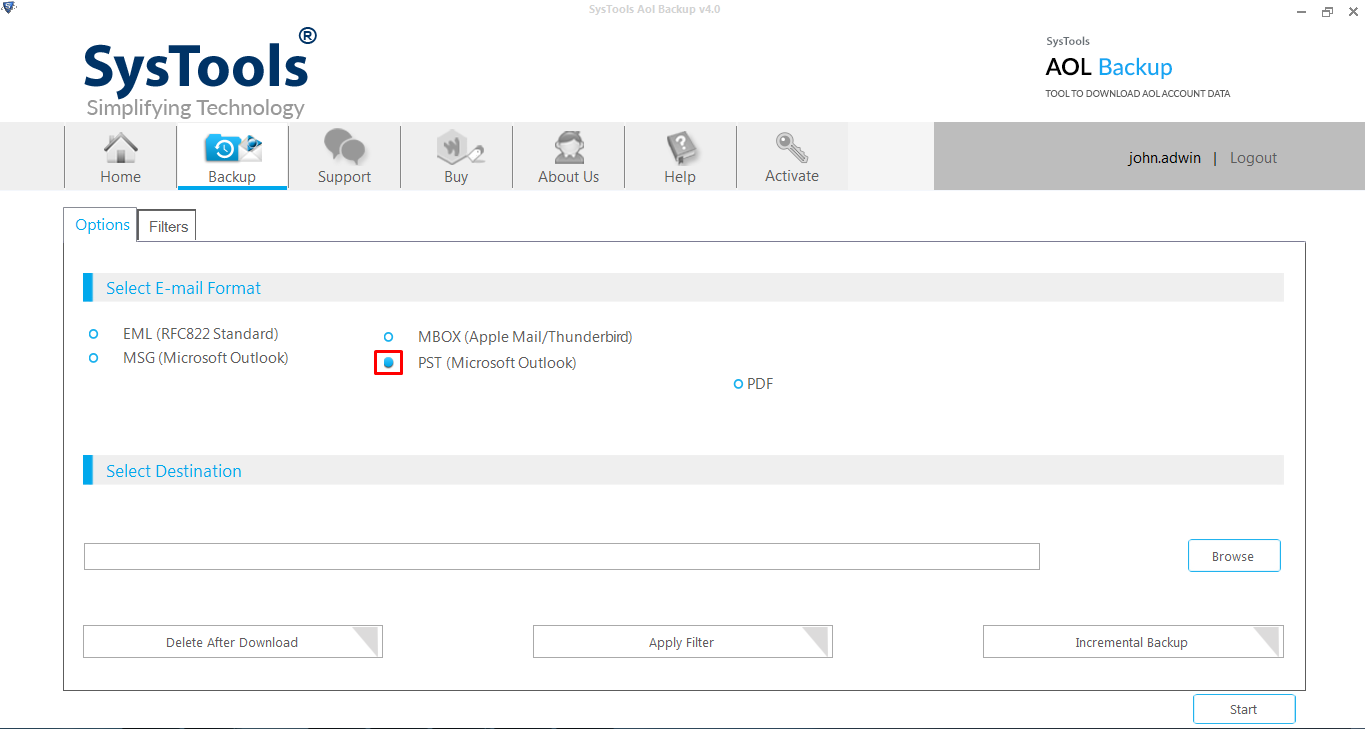Viewport: 1365px width, 729px height.
Task: Toggle Delete After Download option
Action: point(233,642)
